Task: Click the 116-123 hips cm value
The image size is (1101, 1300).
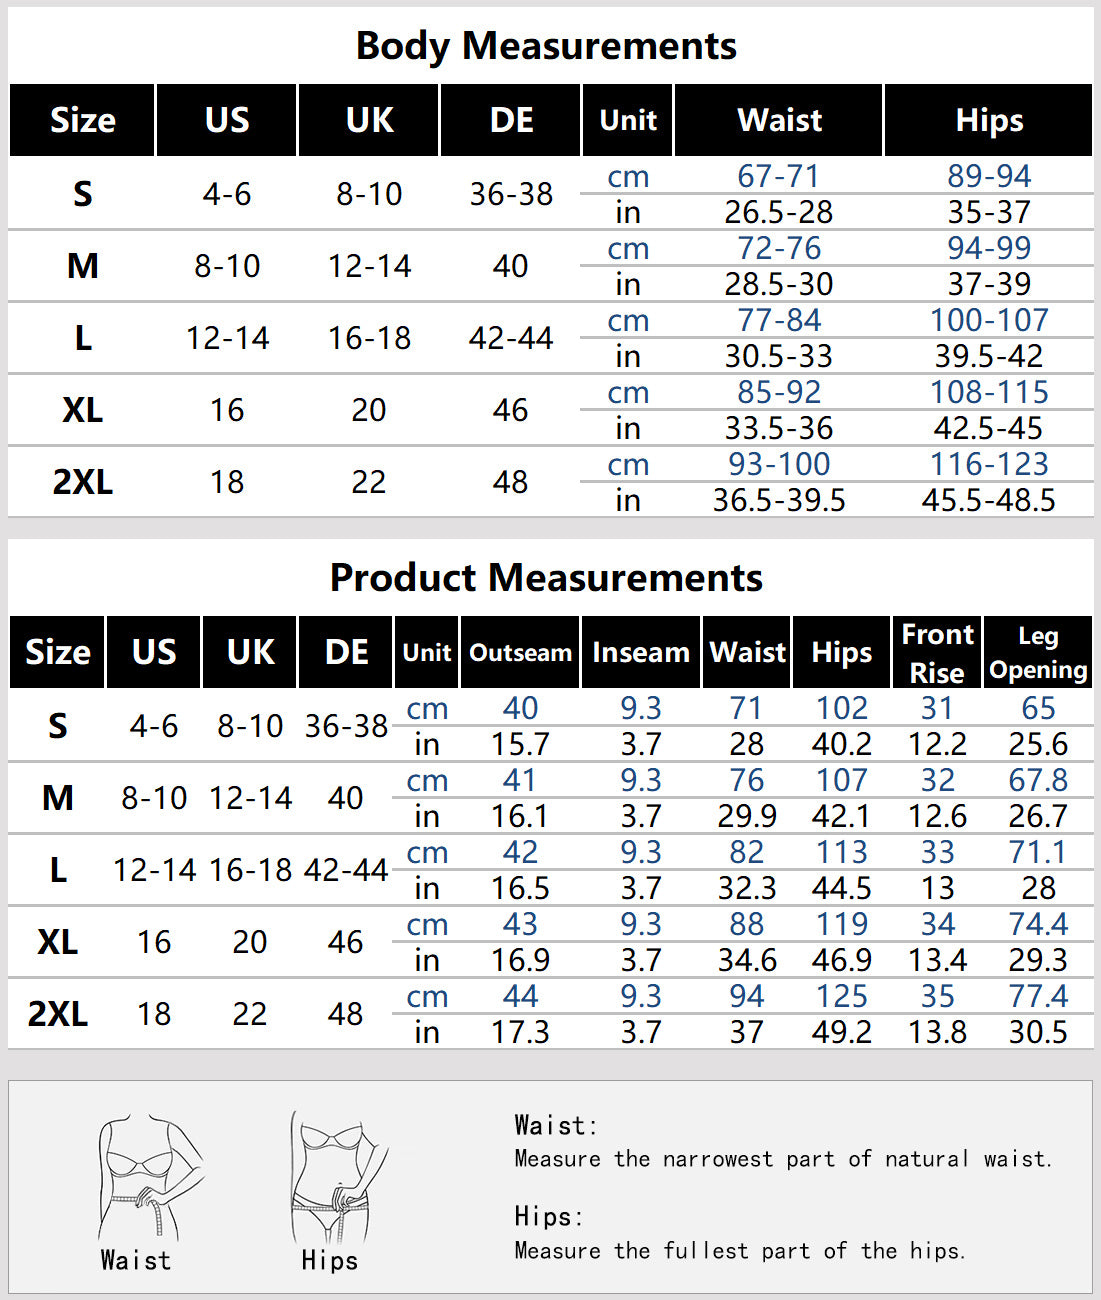Action: [989, 464]
